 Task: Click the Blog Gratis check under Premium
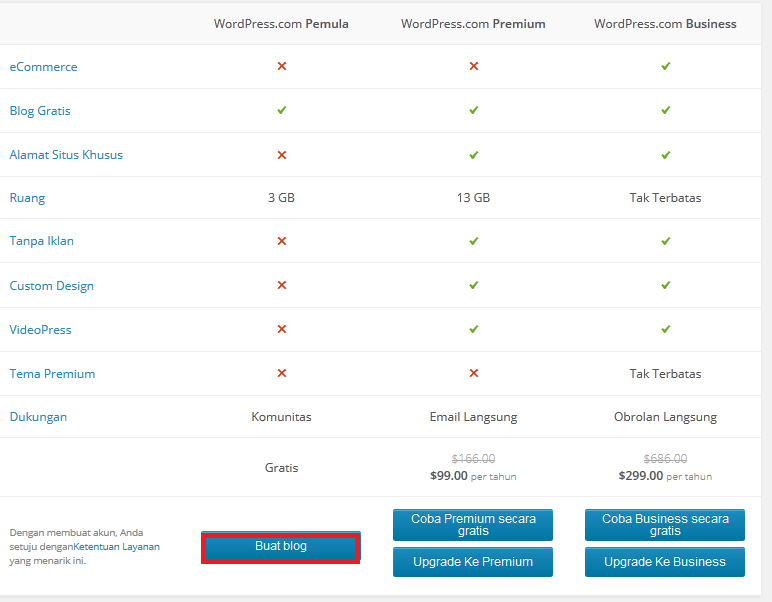[x=474, y=110]
